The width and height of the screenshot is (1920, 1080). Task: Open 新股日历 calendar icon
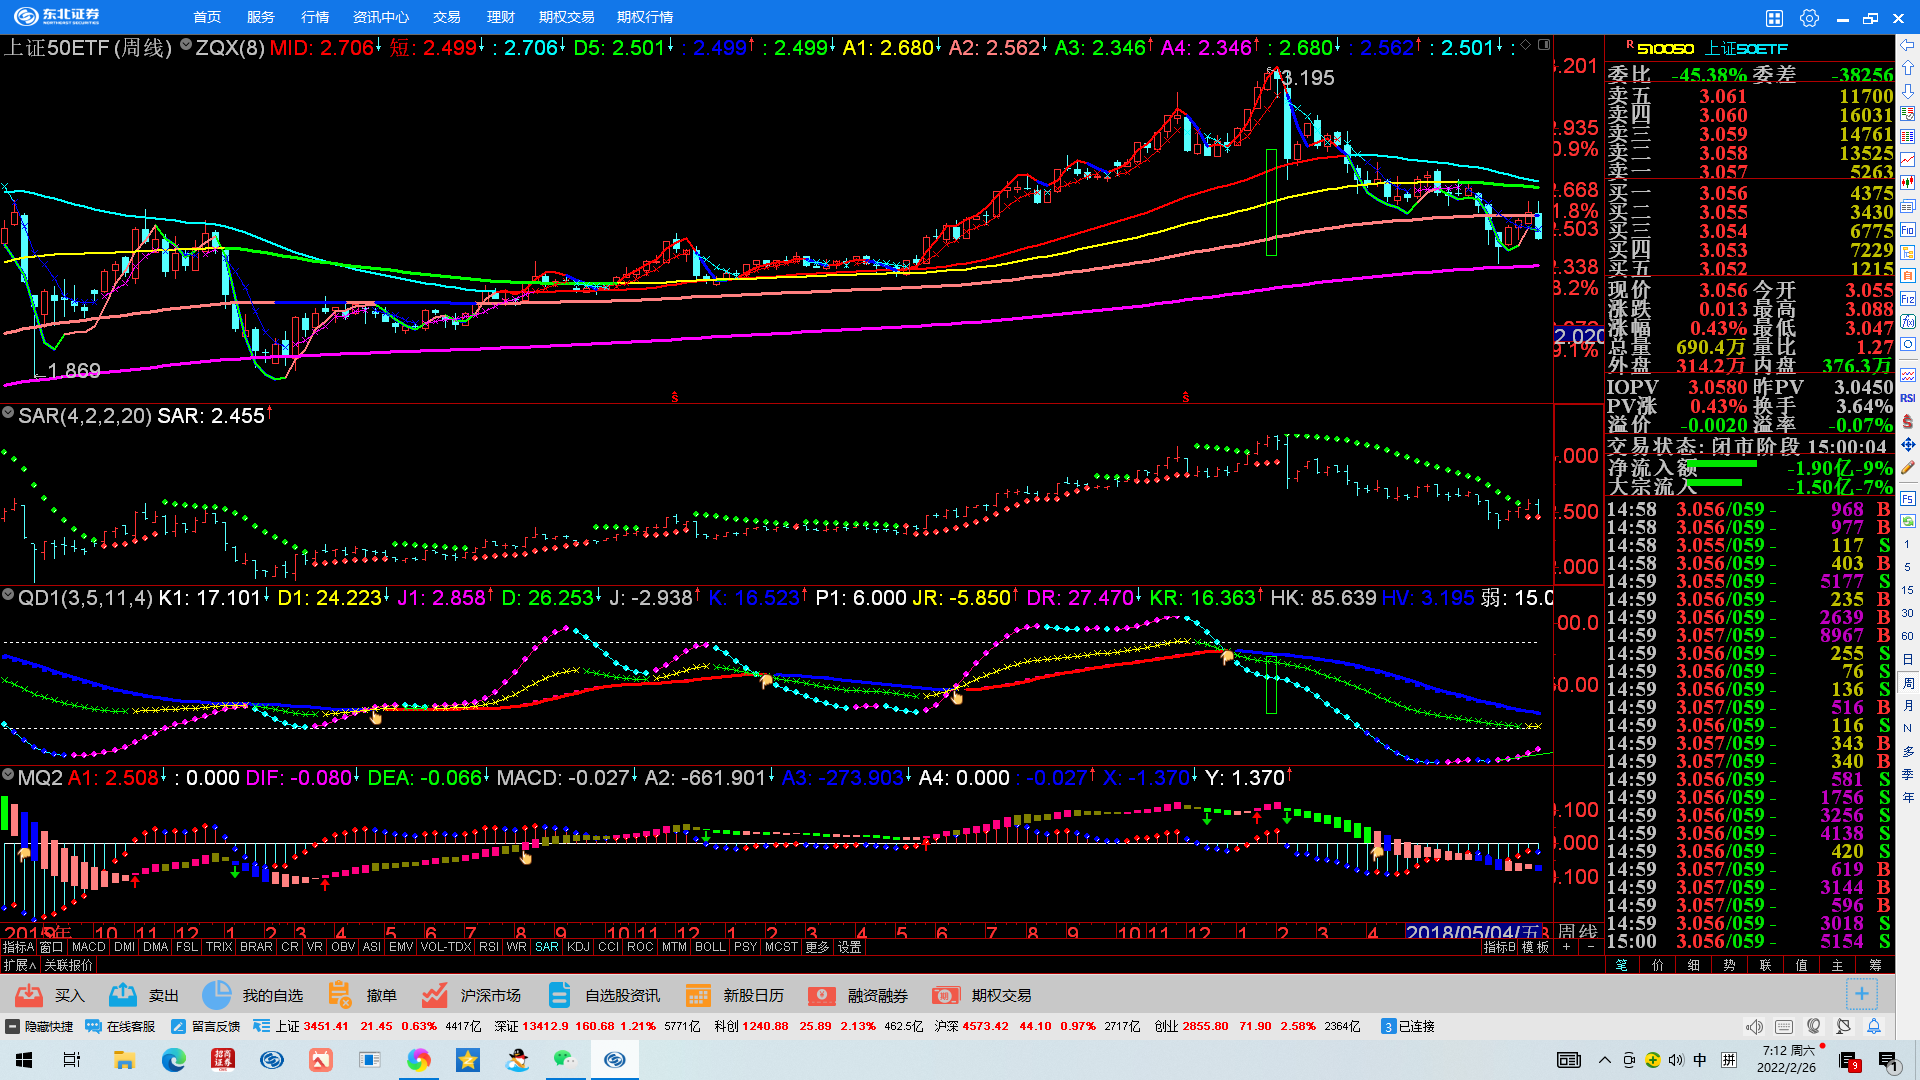pyautogui.click(x=698, y=995)
